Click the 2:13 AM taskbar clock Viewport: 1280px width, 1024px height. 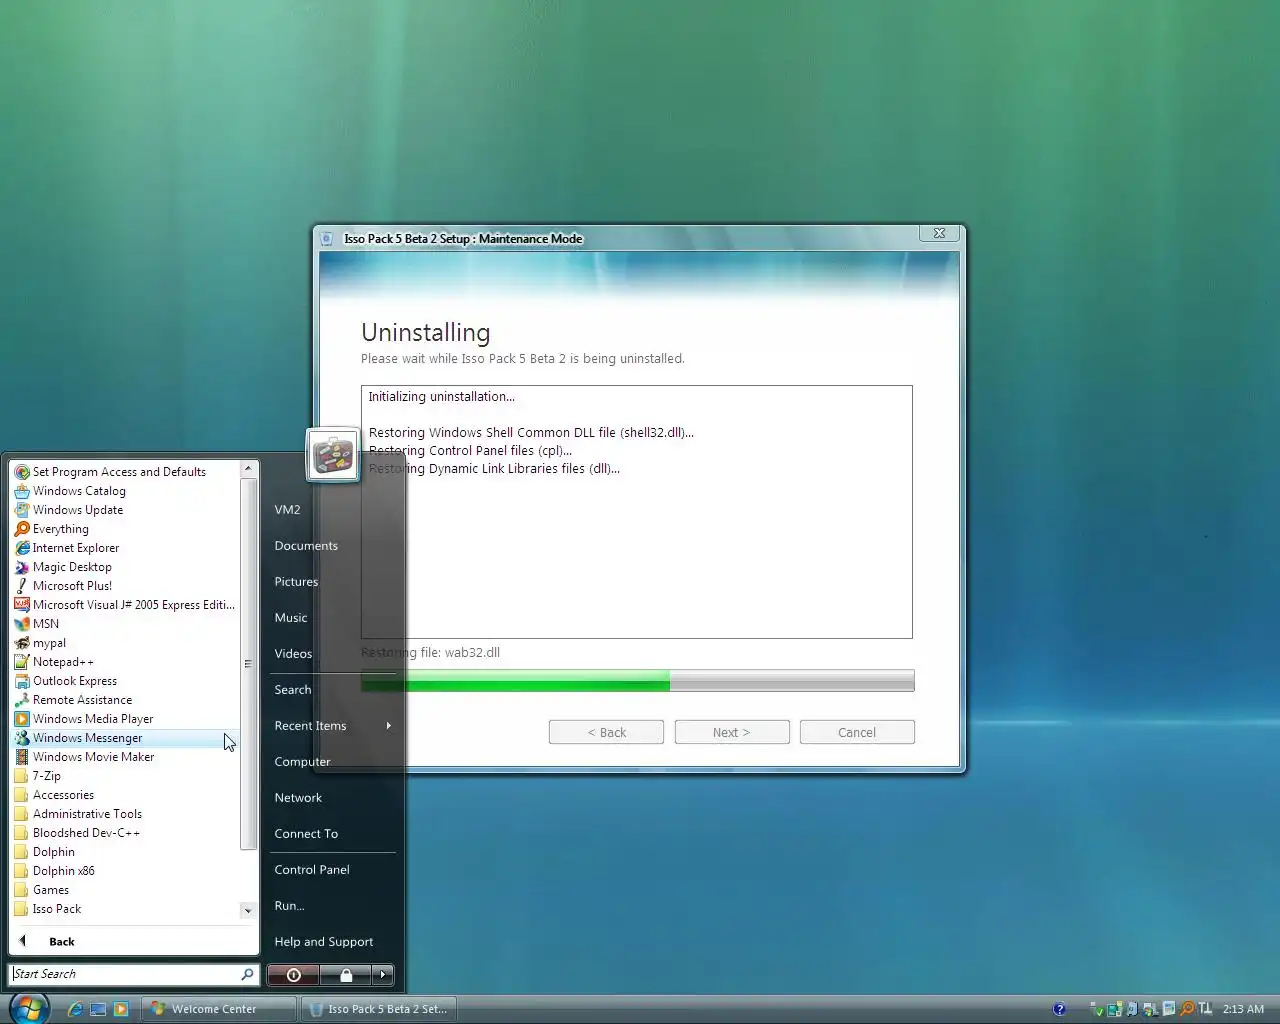1243,1009
